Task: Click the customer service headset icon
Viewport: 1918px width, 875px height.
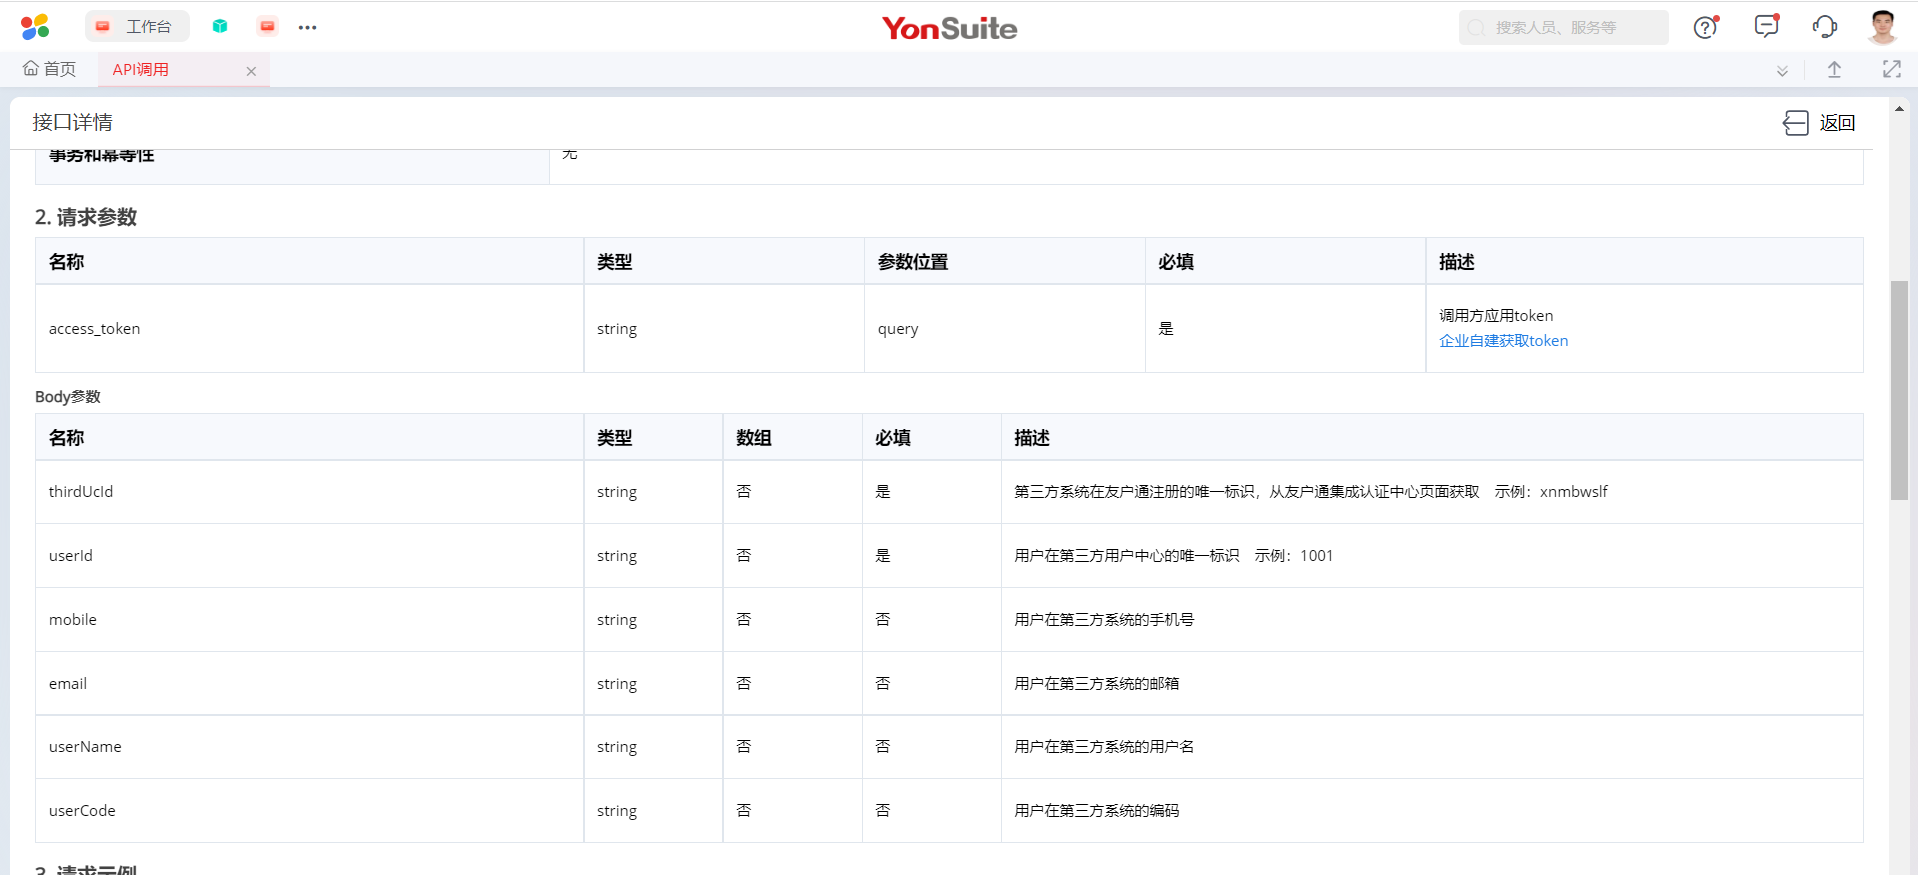Action: 1824,27
